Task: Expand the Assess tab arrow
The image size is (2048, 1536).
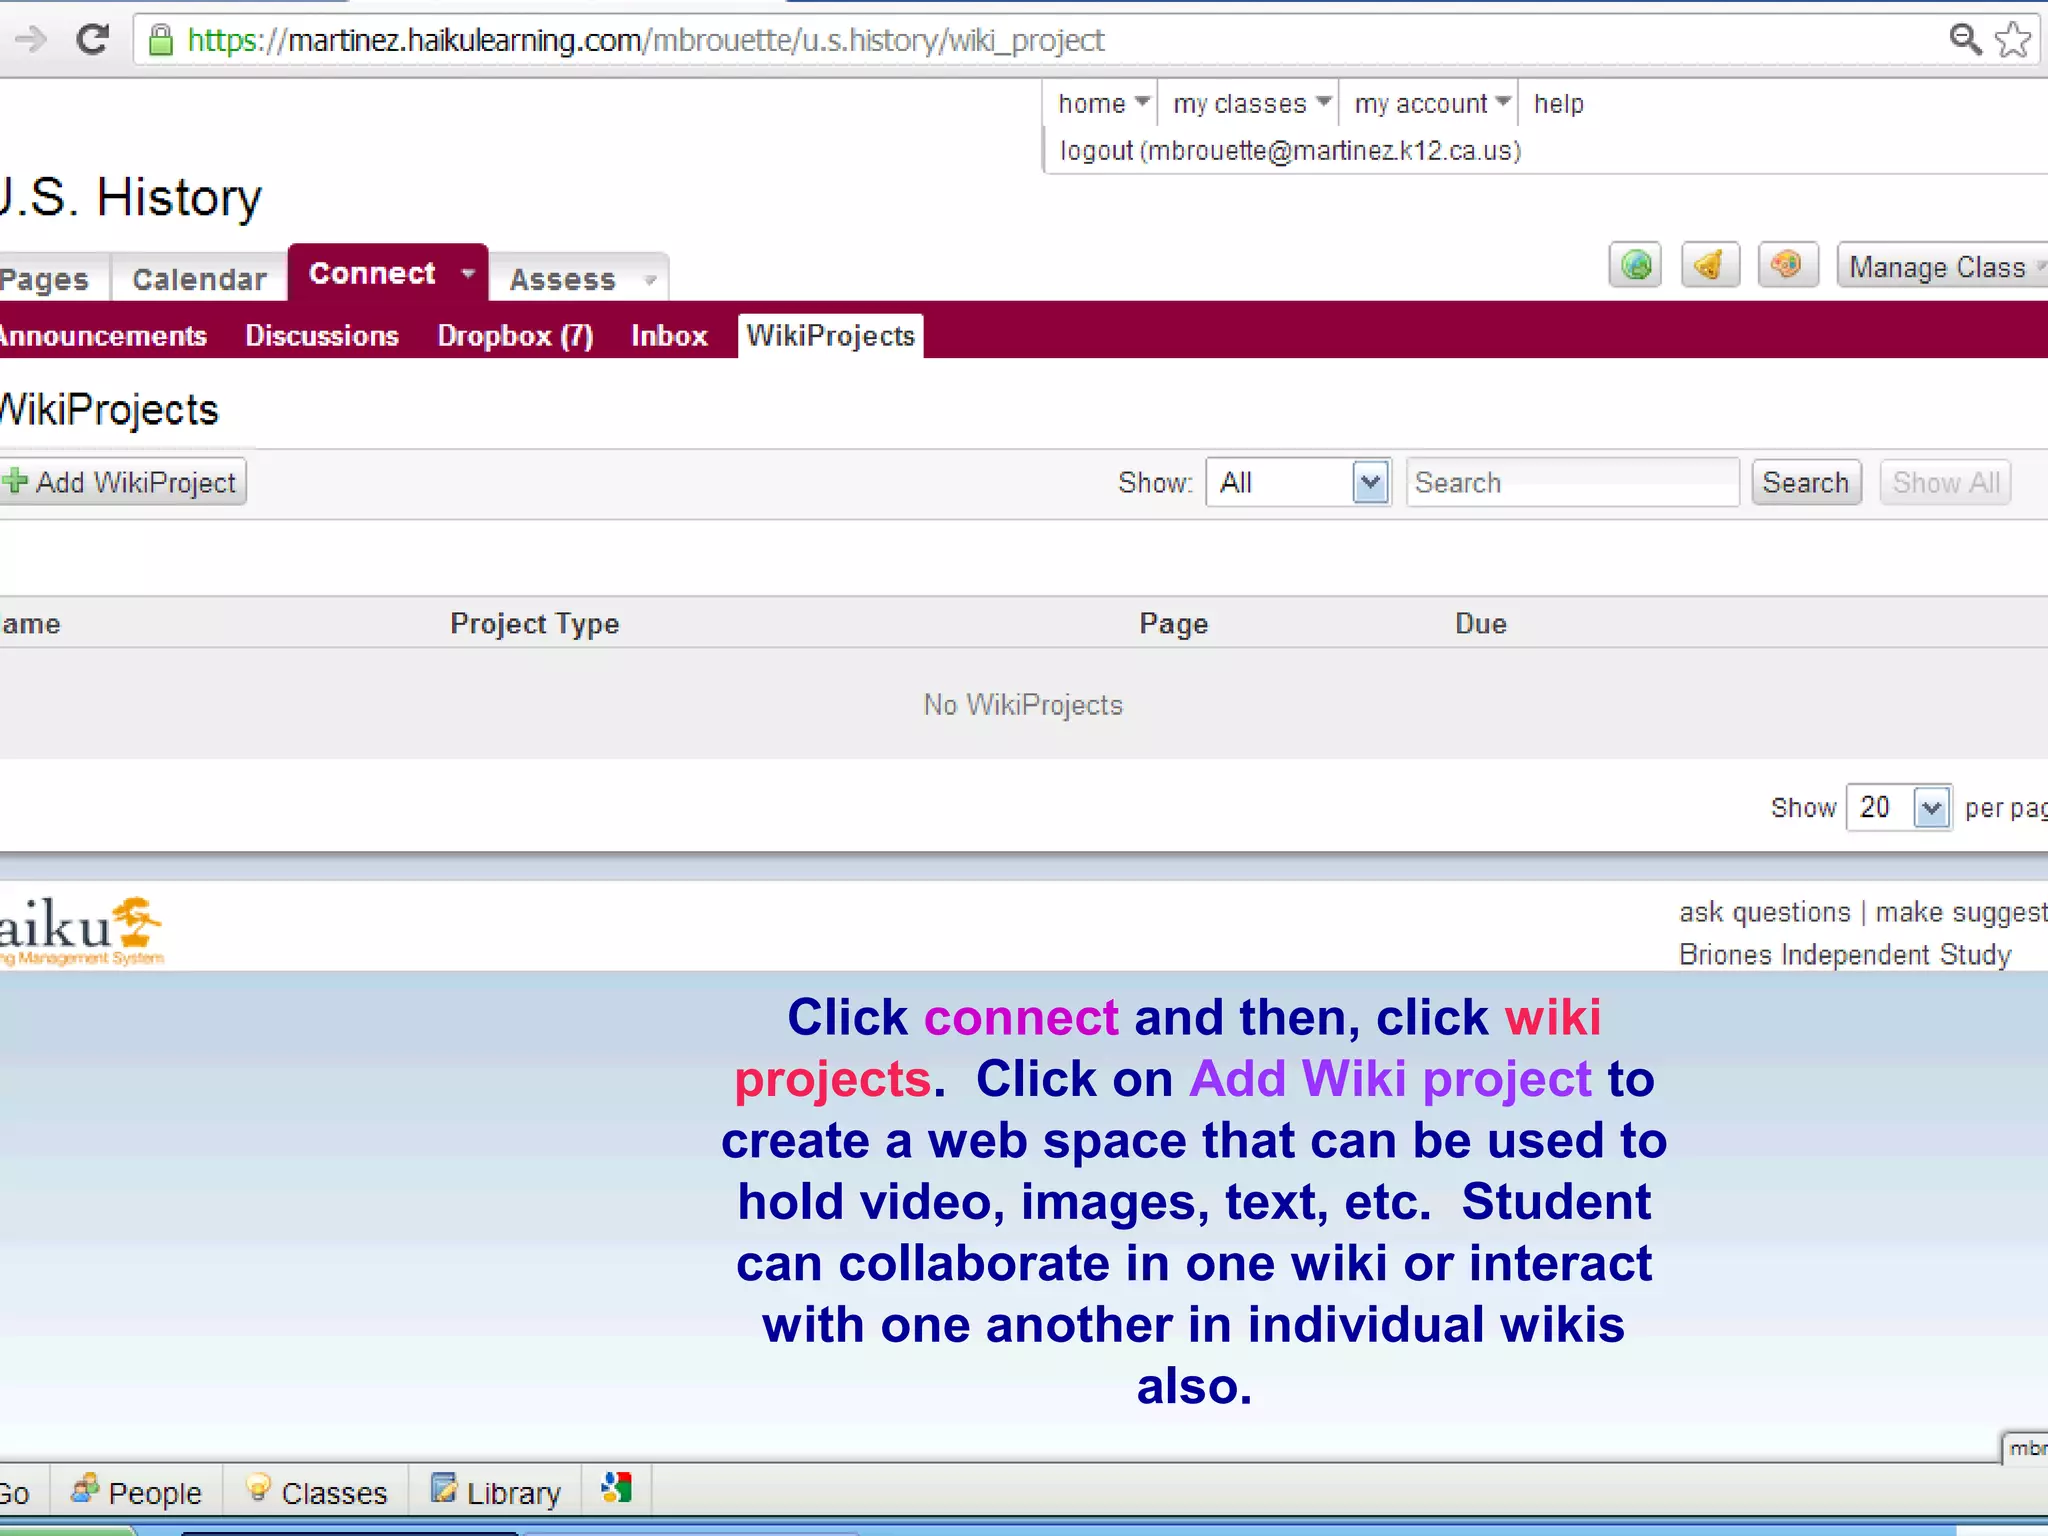Action: click(x=650, y=280)
